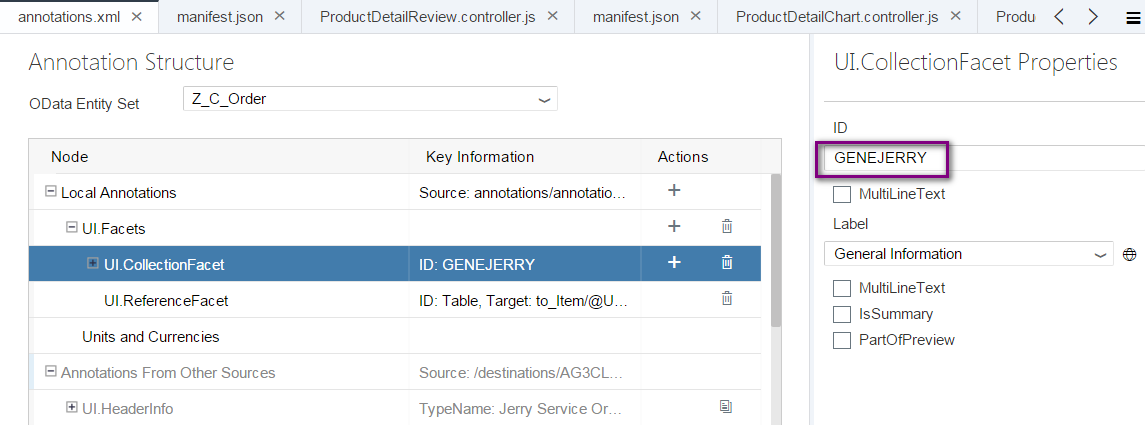Open the Label General Information dropdown
This screenshot has width=1145, height=425.
click(968, 254)
